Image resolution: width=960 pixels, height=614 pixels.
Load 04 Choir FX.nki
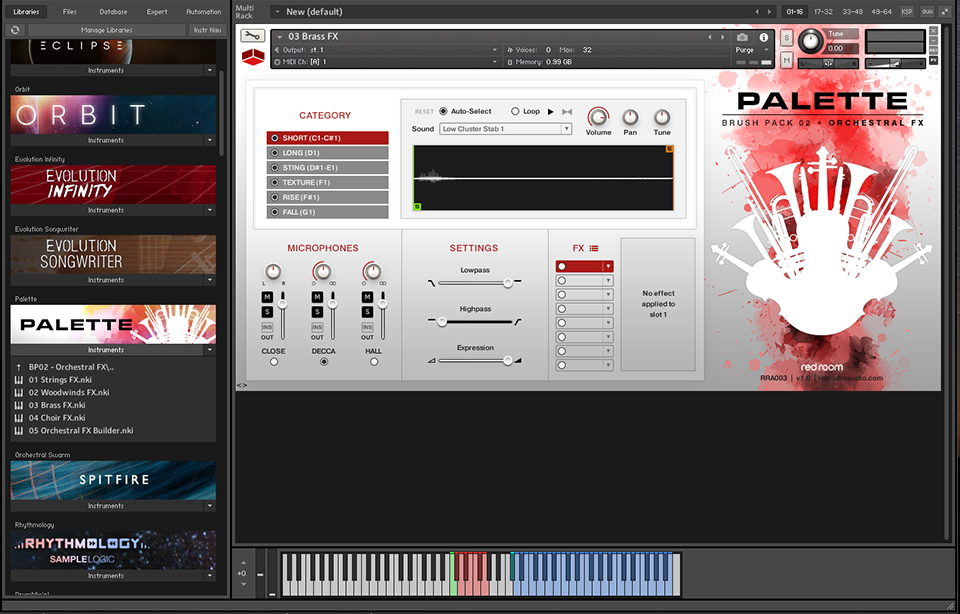pos(57,417)
